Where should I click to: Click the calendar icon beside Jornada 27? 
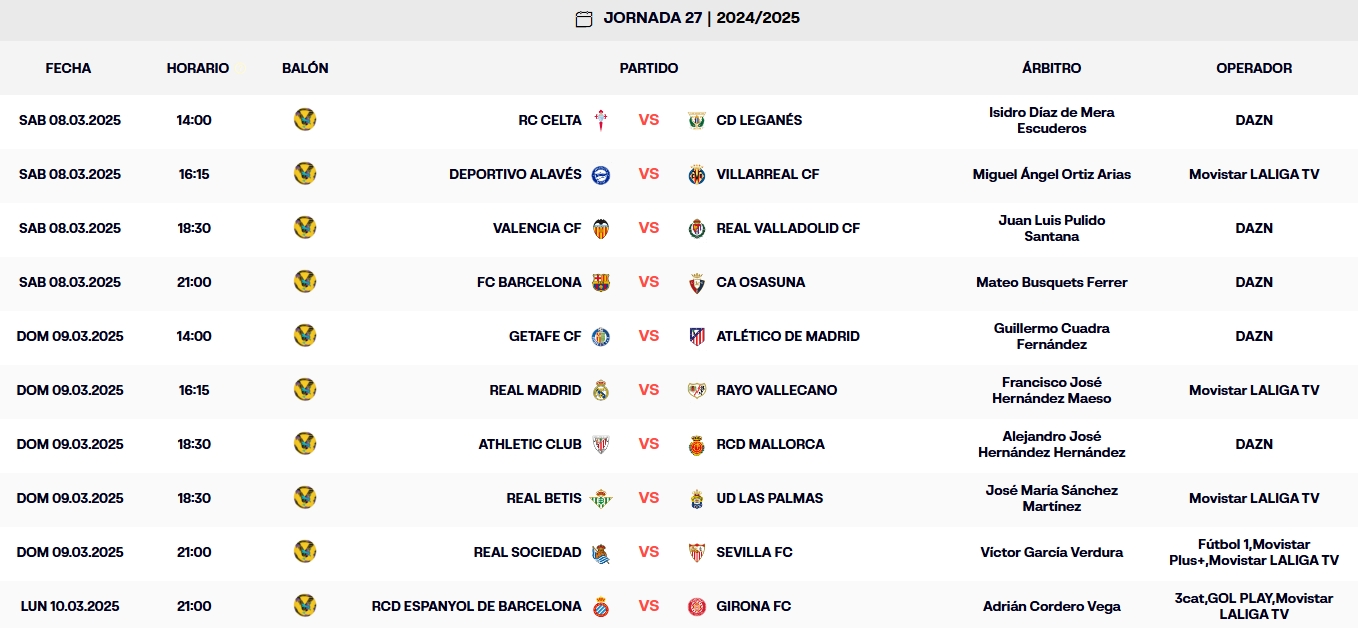[584, 17]
